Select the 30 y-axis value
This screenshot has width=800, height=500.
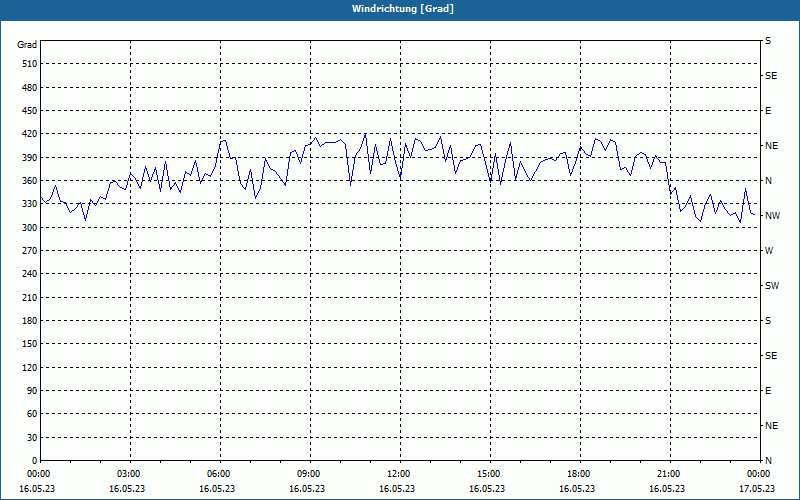32,437
